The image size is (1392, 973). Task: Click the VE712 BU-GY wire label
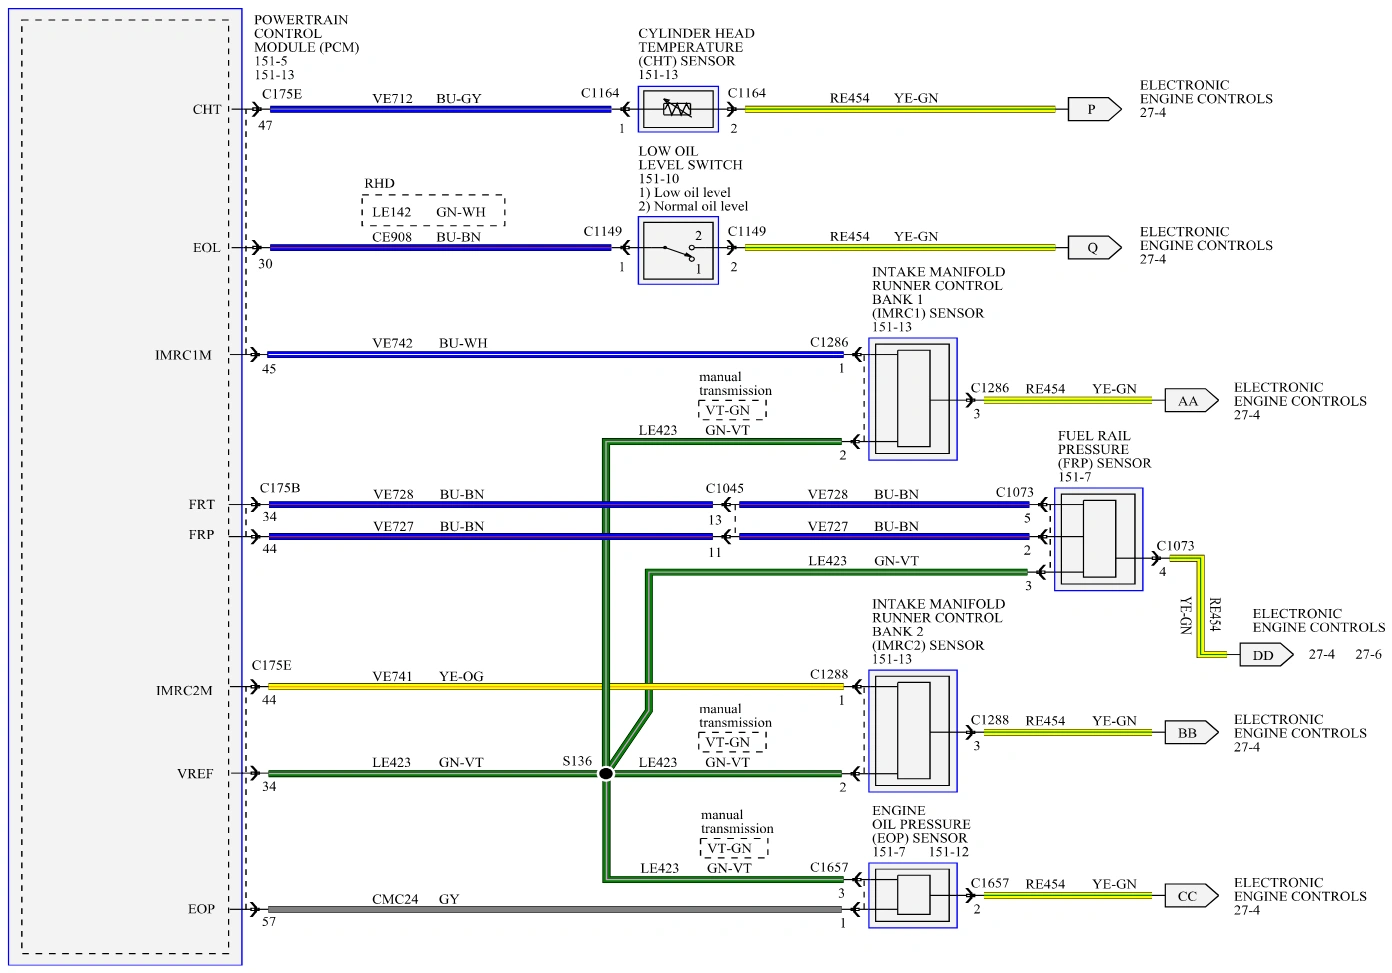coord(427,99)
